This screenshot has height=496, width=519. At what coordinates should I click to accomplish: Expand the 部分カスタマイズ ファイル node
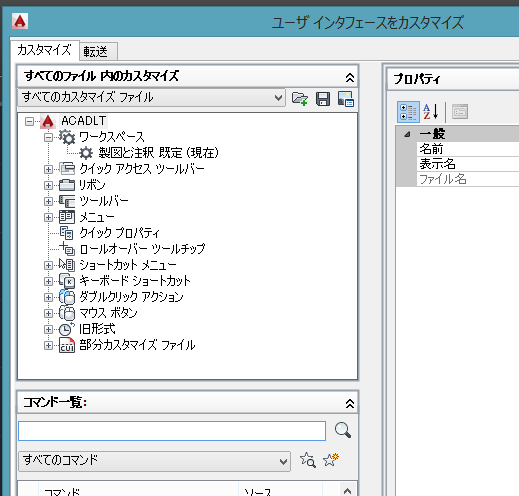click(48, 345)
